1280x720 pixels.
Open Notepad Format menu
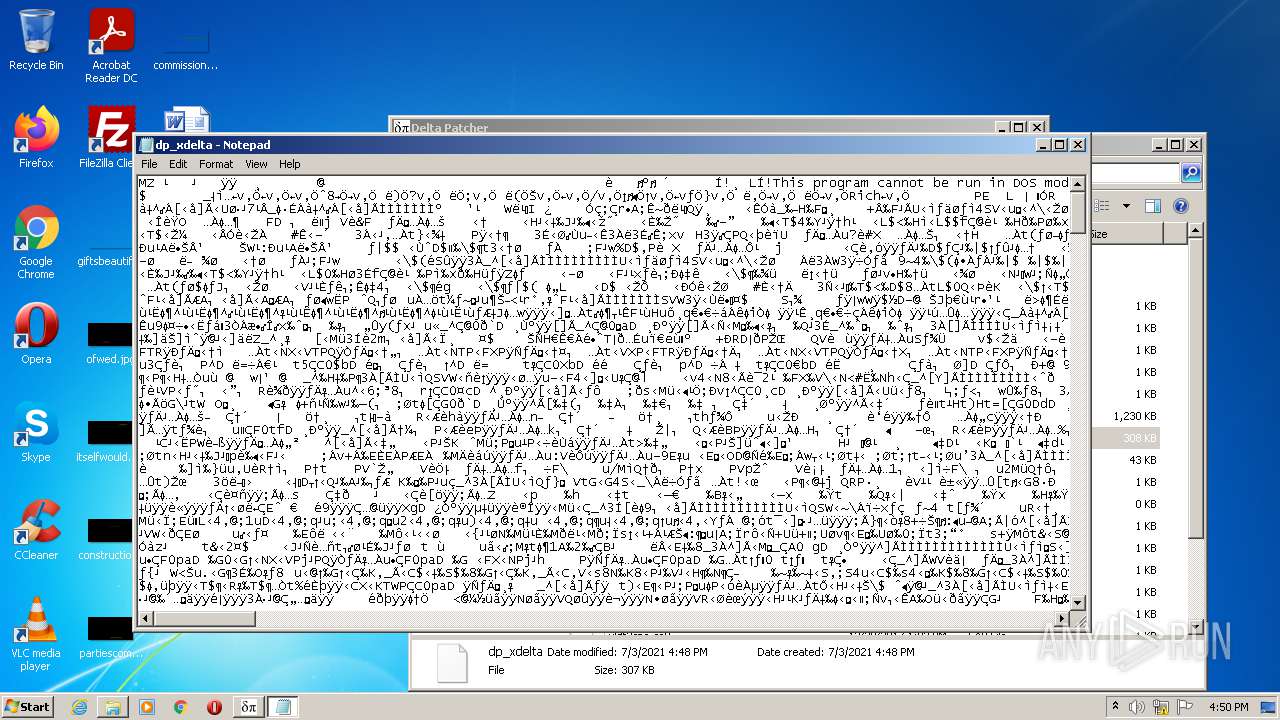pos(216,164)
